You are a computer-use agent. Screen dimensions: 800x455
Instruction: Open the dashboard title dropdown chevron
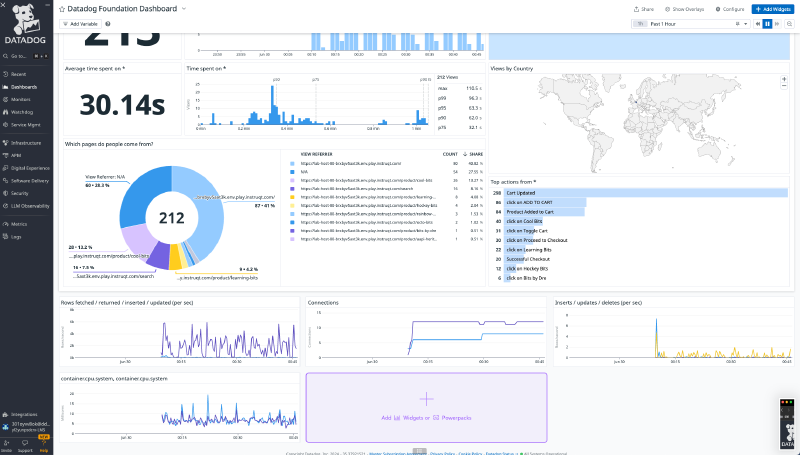pos(184,7)
